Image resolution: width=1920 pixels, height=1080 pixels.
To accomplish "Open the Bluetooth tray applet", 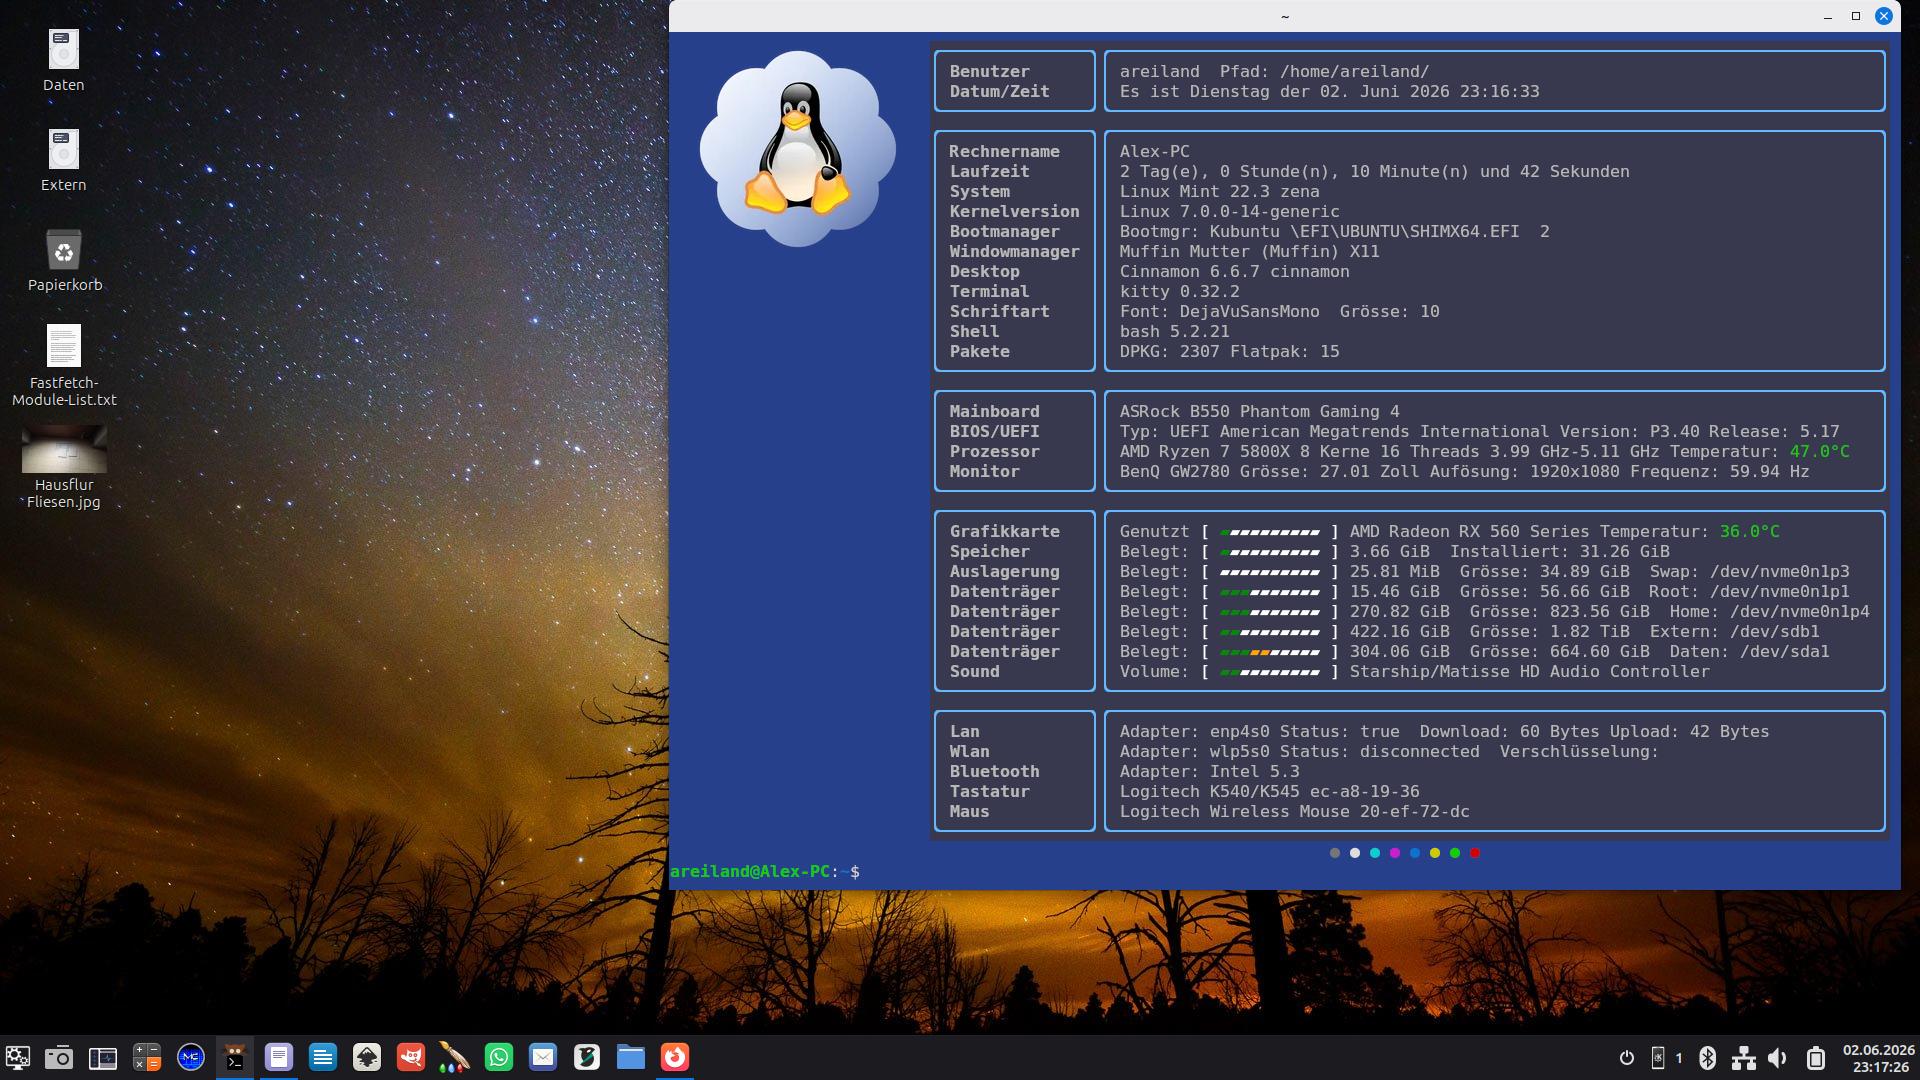I will (x=1708, y=1058).
